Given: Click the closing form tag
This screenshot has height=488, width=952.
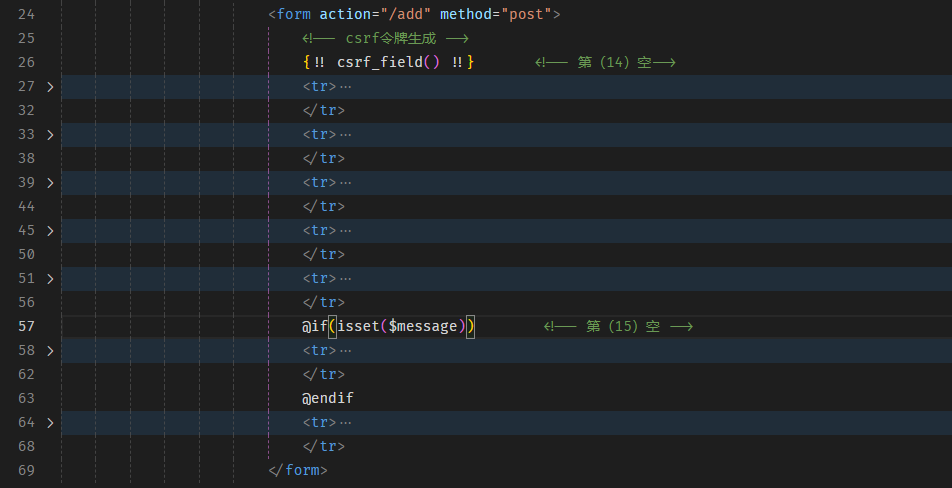Looking at the screenshot, I should tap(298, 470).
